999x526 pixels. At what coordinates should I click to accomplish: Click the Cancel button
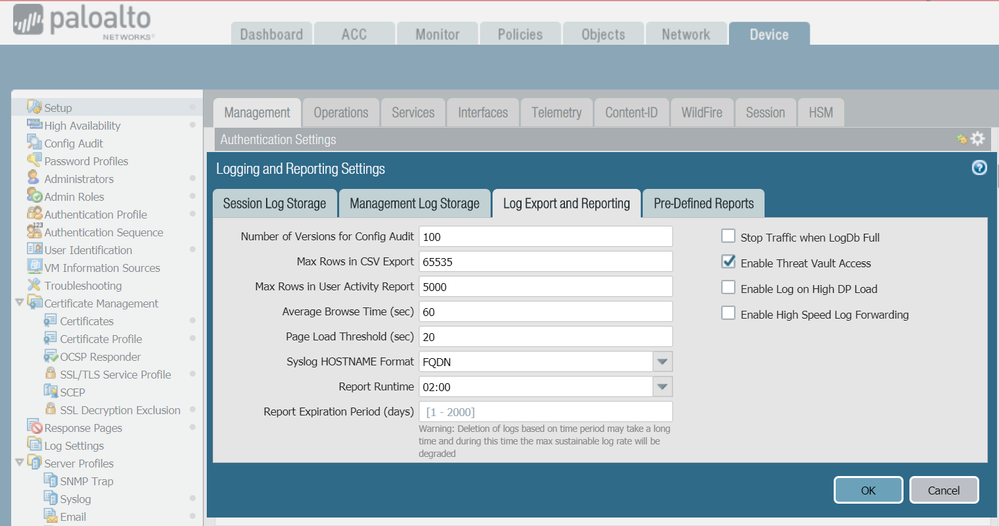click(943, 490)
